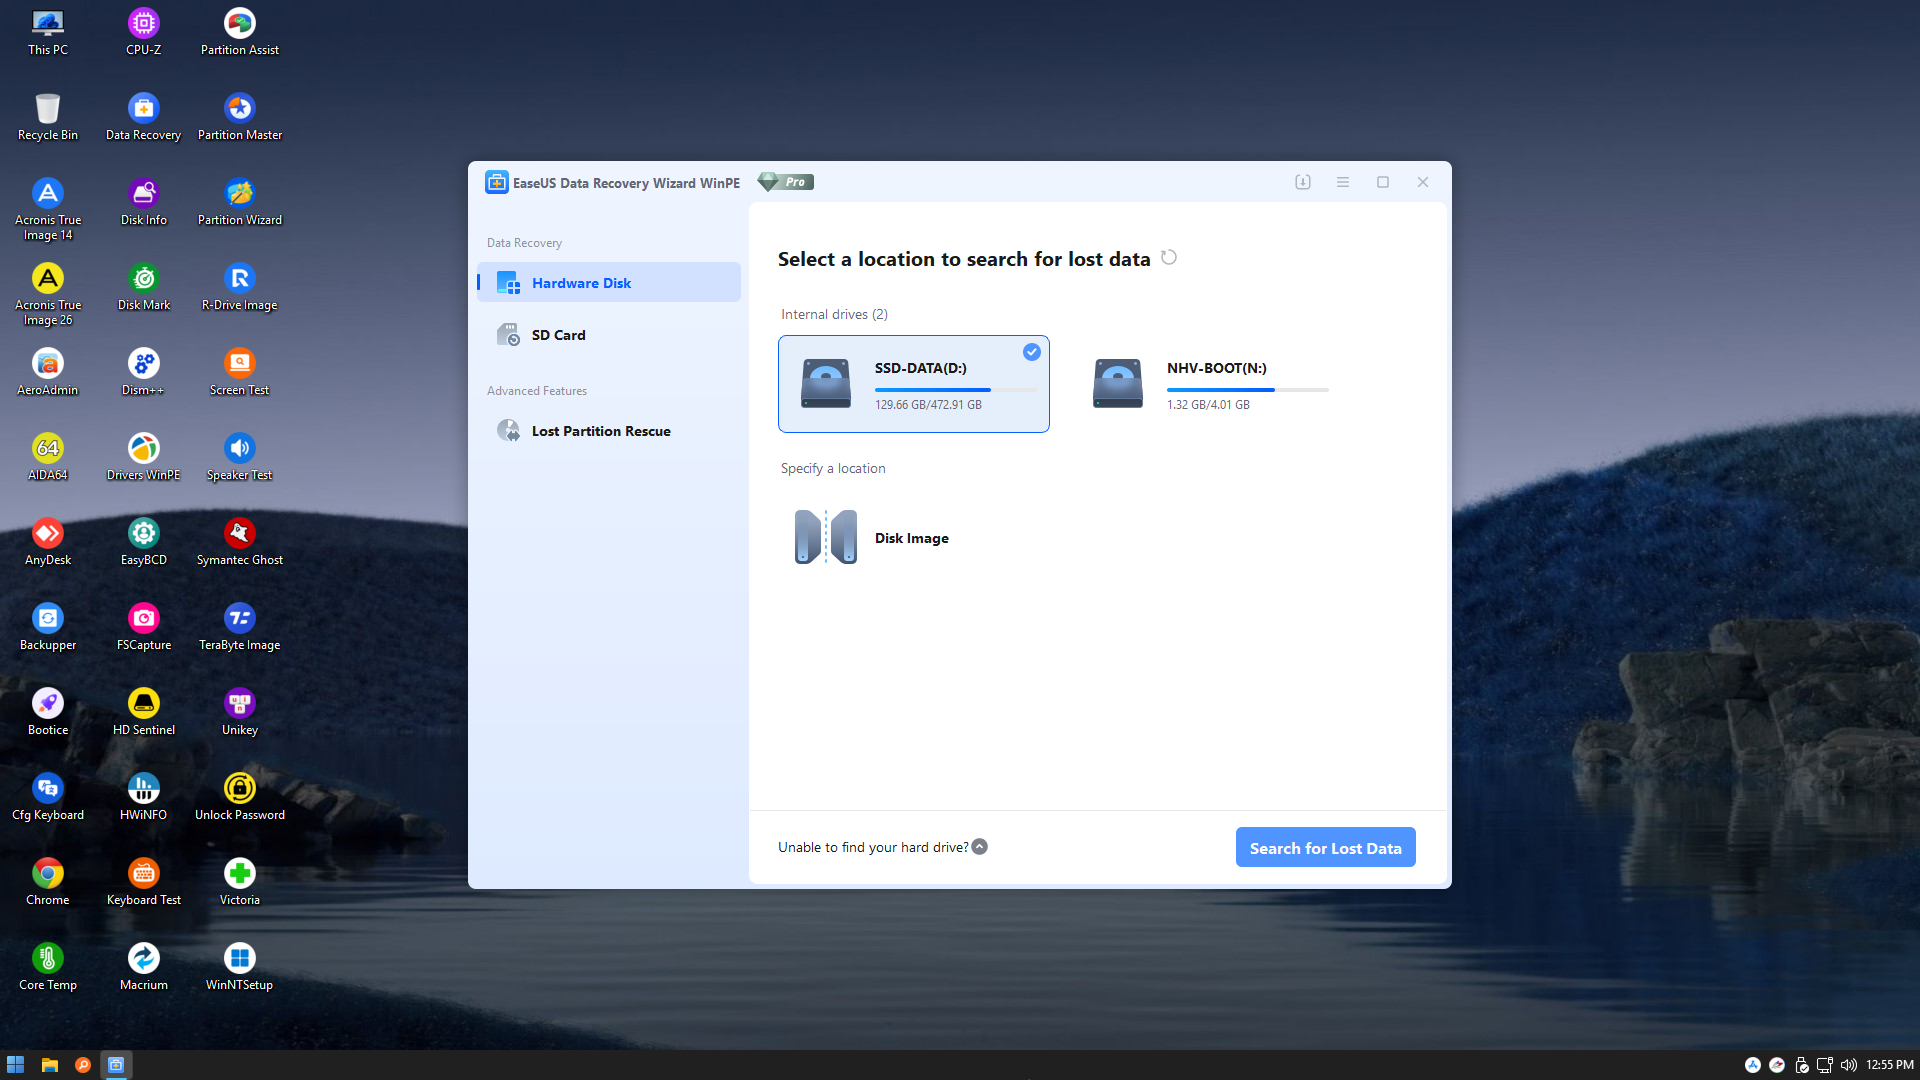1920x1080 pixels.
Task: Select the Chrome desktop icon
Action: click(48, 883)
